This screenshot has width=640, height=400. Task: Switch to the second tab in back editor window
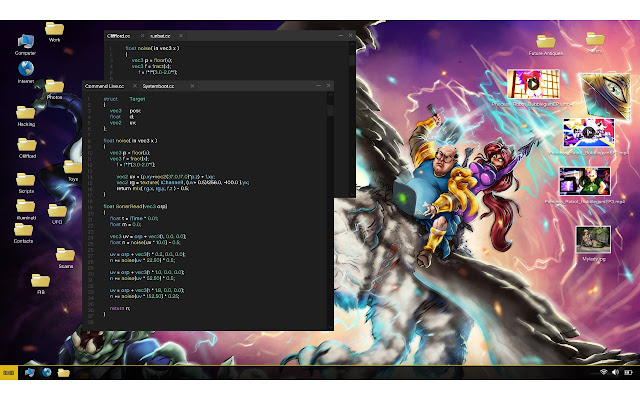(160, 36)
